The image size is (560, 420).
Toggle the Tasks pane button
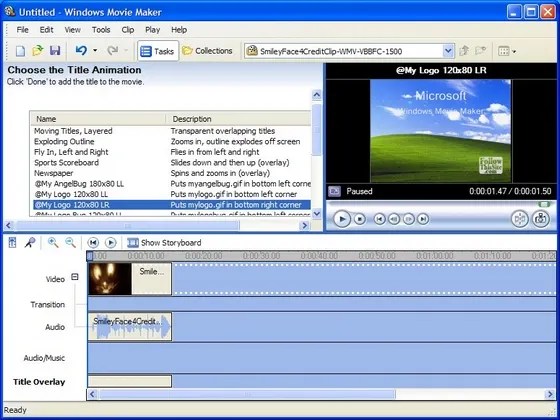[x=158, y=51]
